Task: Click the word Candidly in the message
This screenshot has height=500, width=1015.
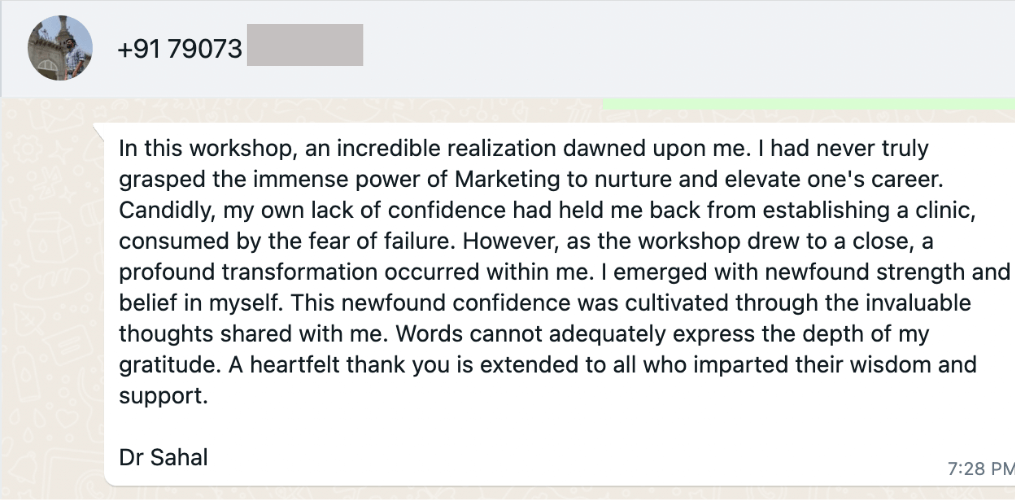Action: 158,211
